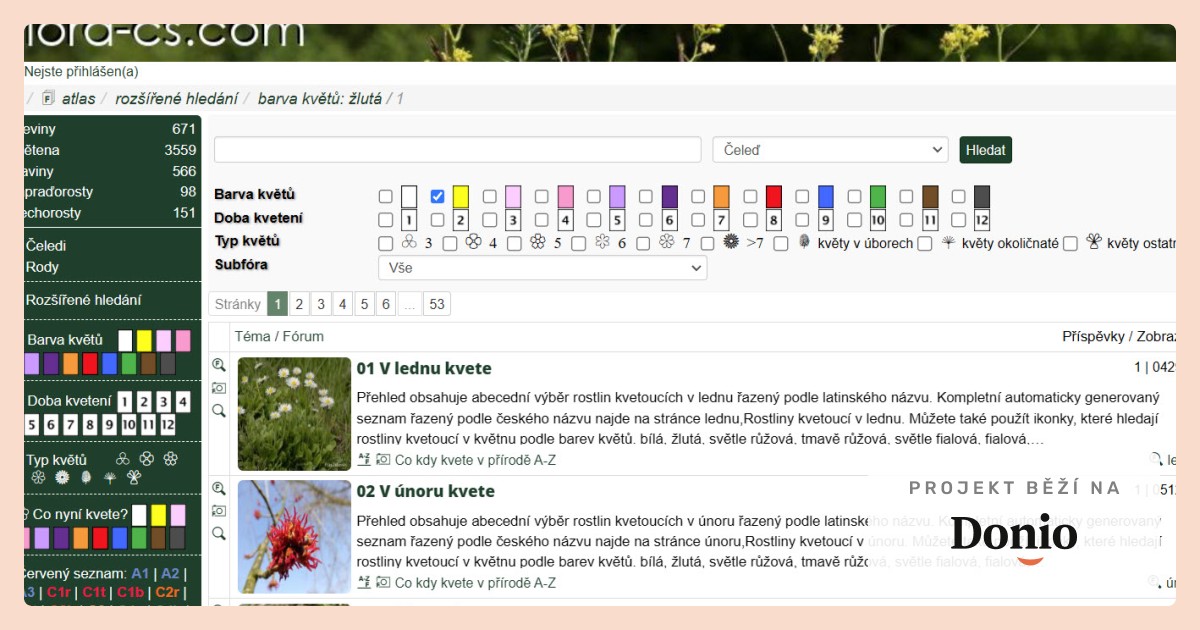Enable the red flower color checkbox
The width and height of the screenshot is (1200, 630).
[749, 196]
